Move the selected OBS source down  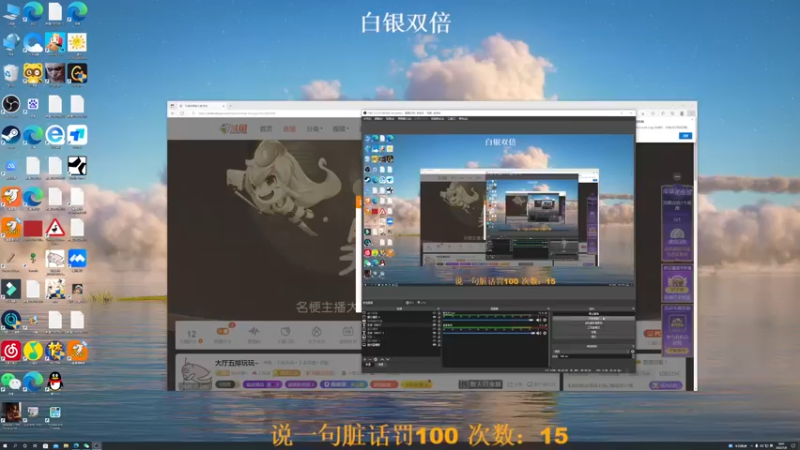(388, 359)
